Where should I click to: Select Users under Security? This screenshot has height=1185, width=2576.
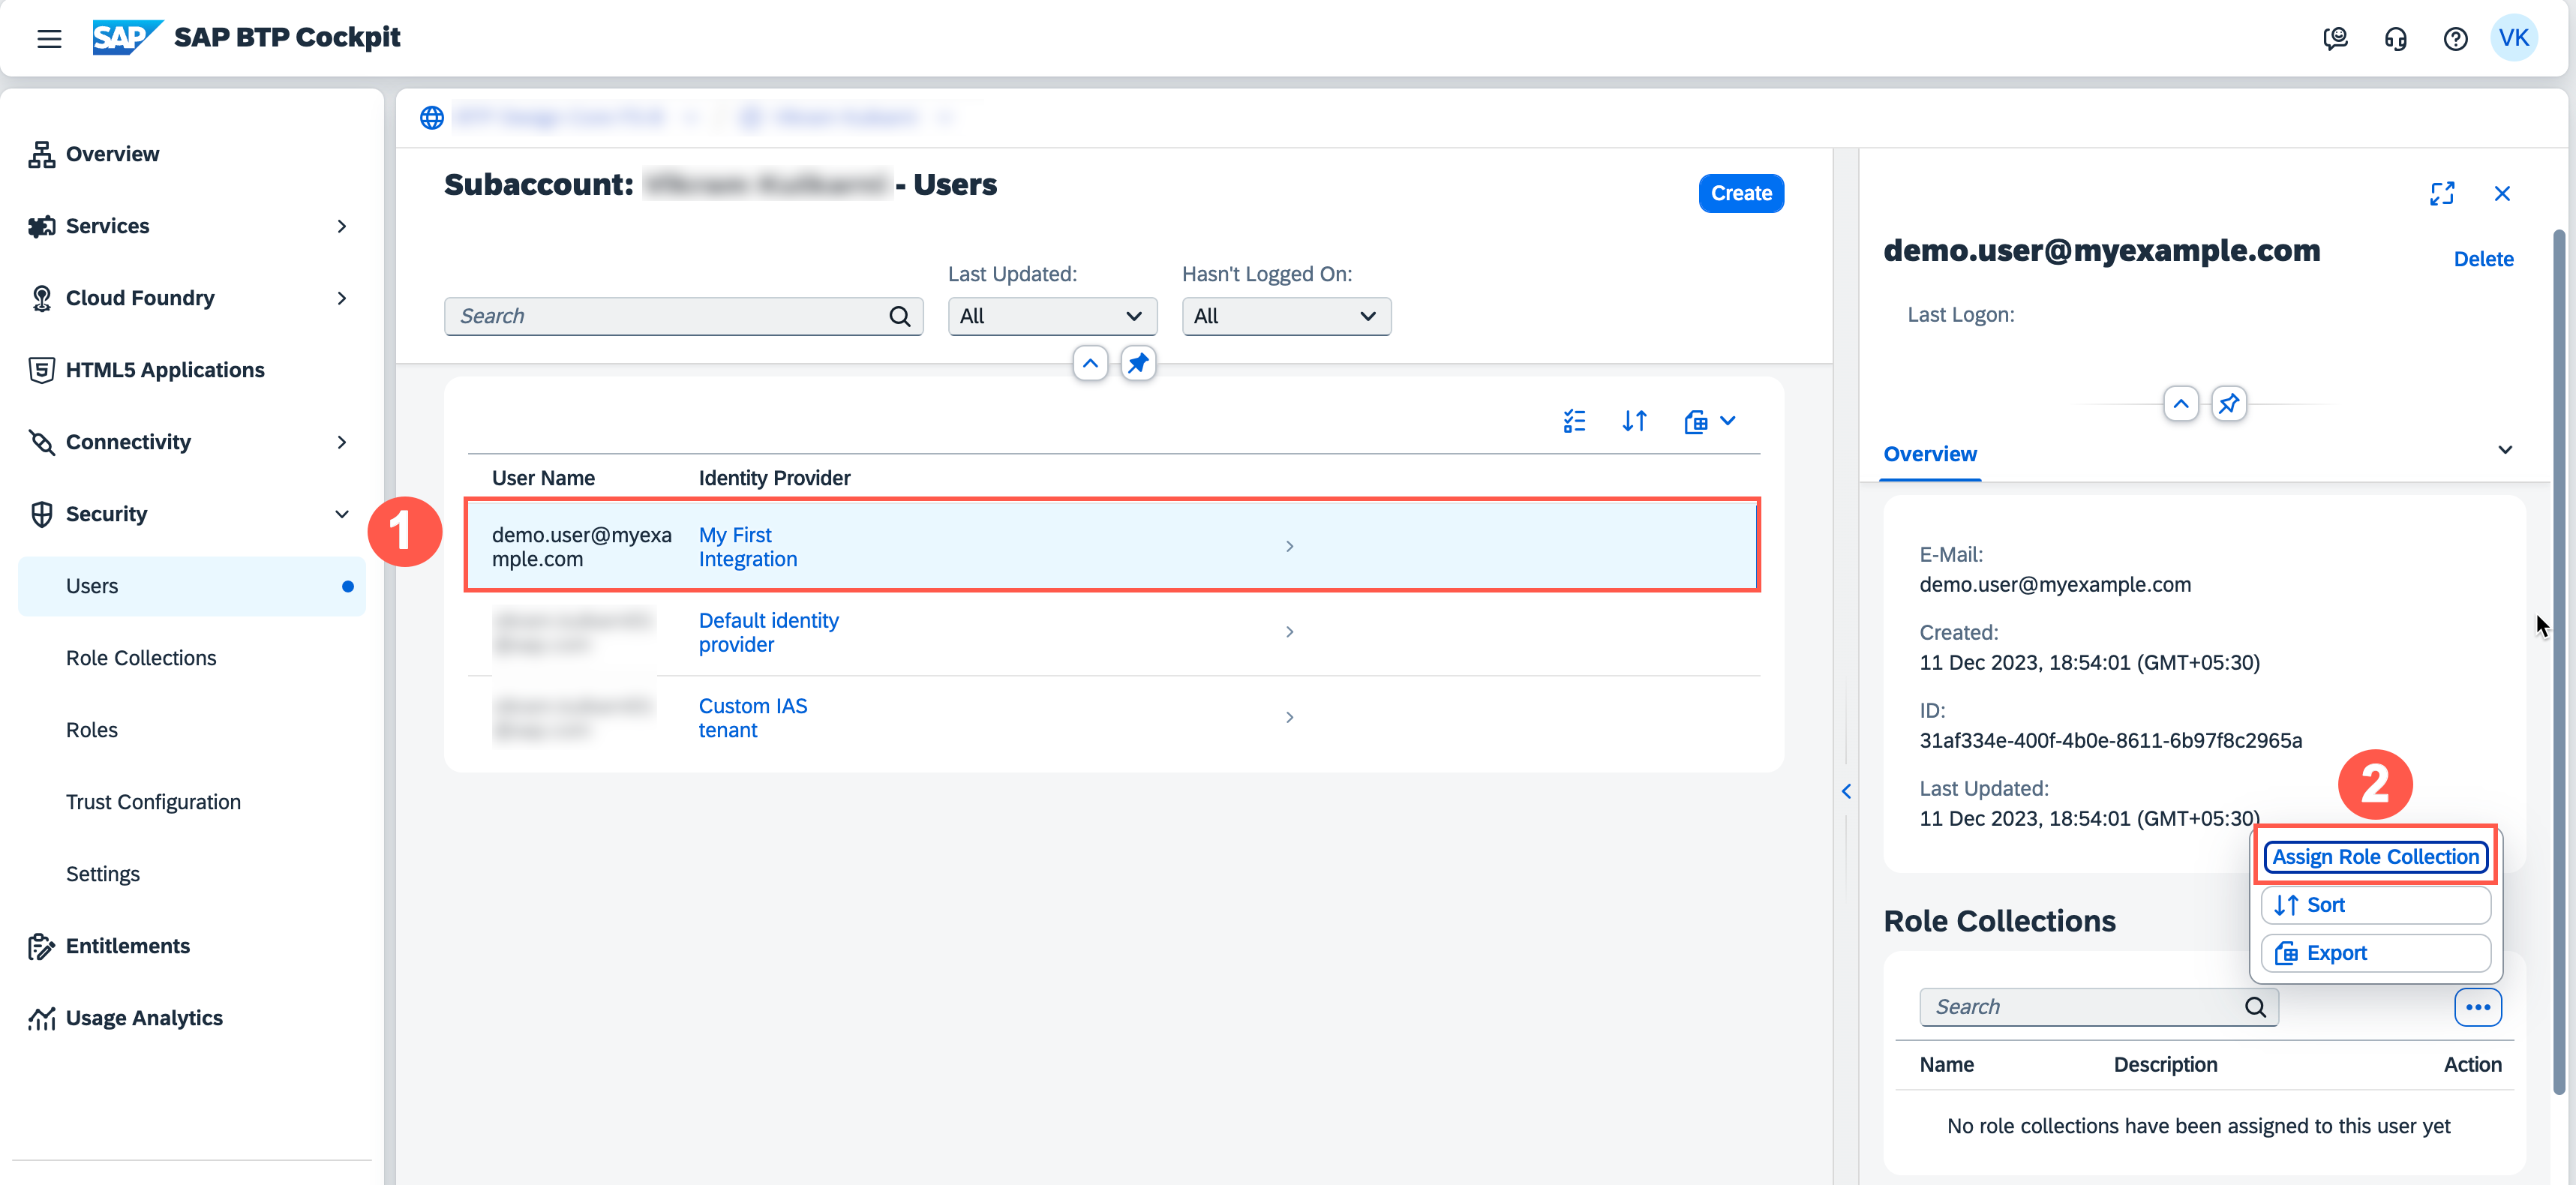point(191,586)
